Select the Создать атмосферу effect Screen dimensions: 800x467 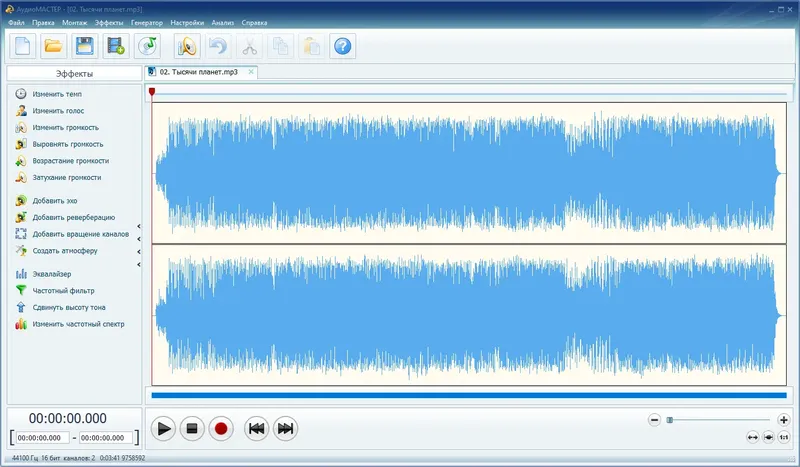coord(56,251)
